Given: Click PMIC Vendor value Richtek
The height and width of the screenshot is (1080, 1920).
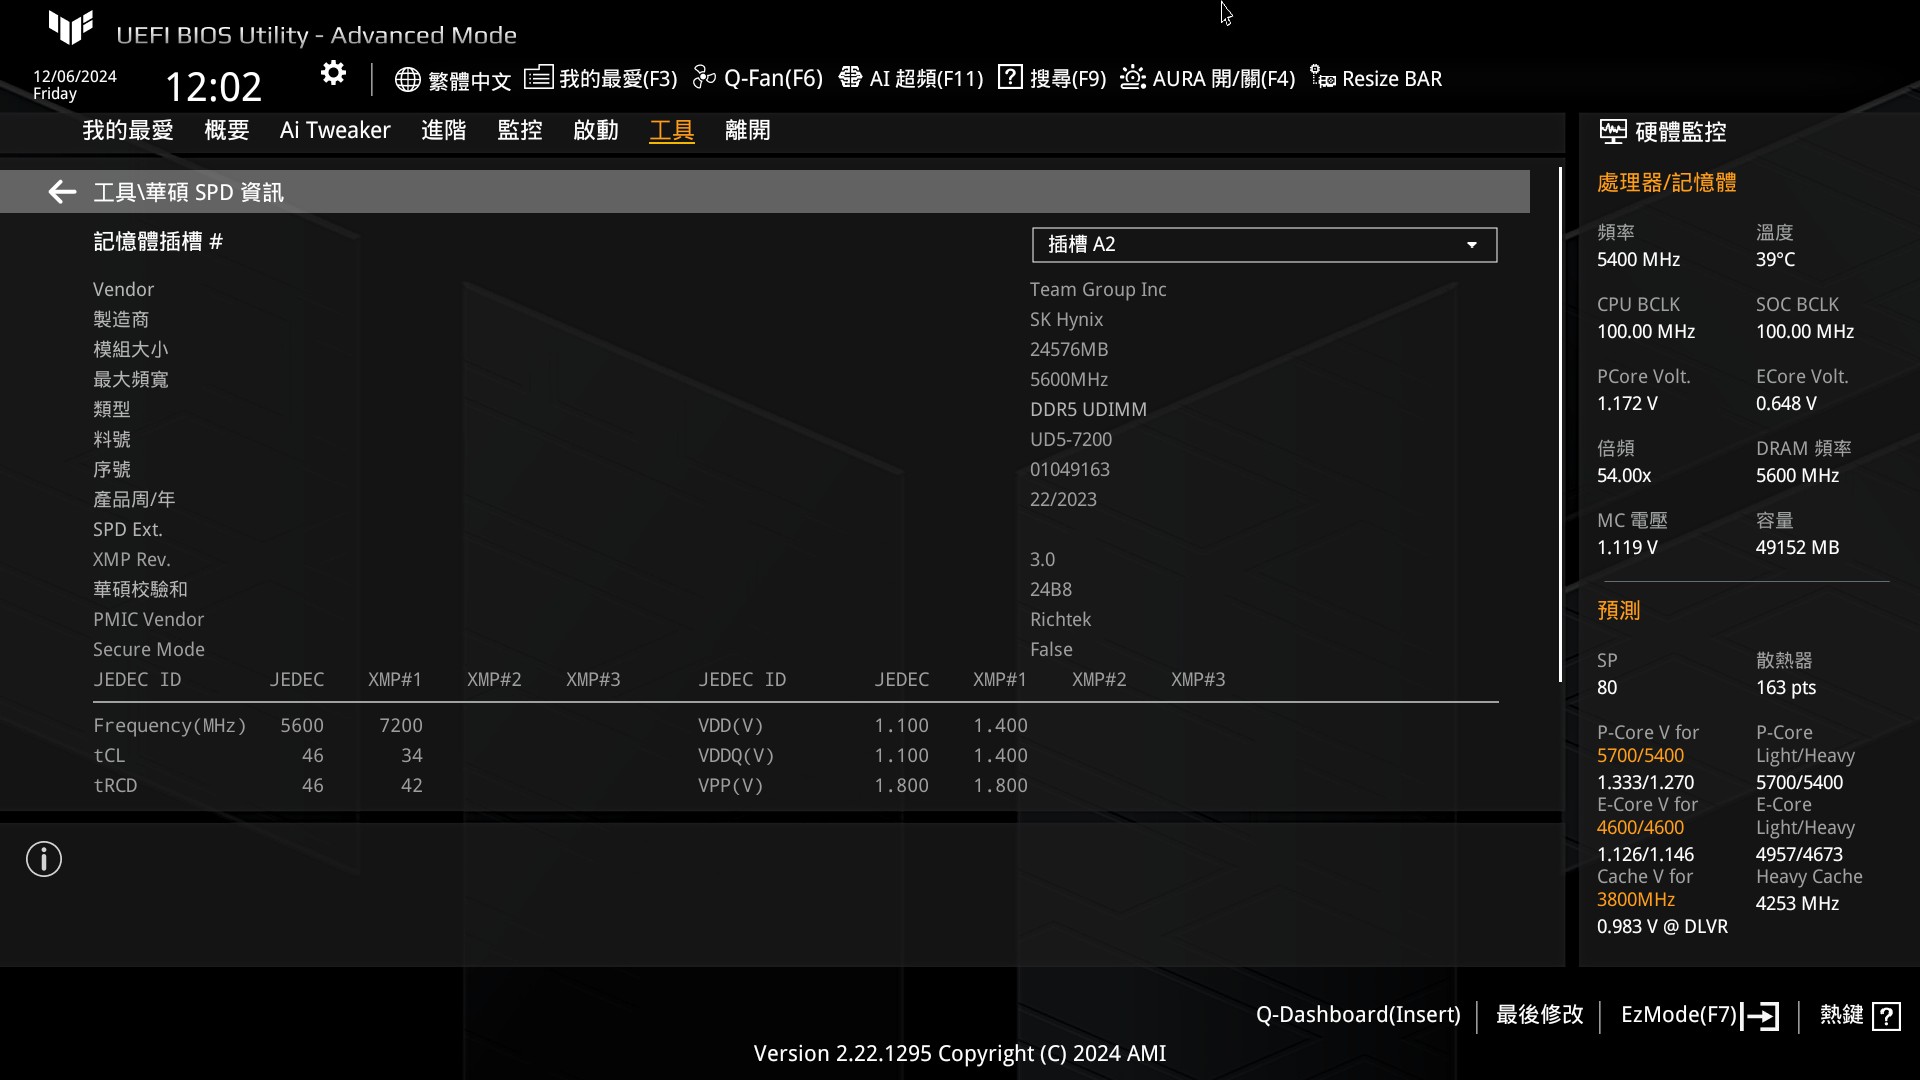Looking at the screenshot, I should click(1060, 620).
